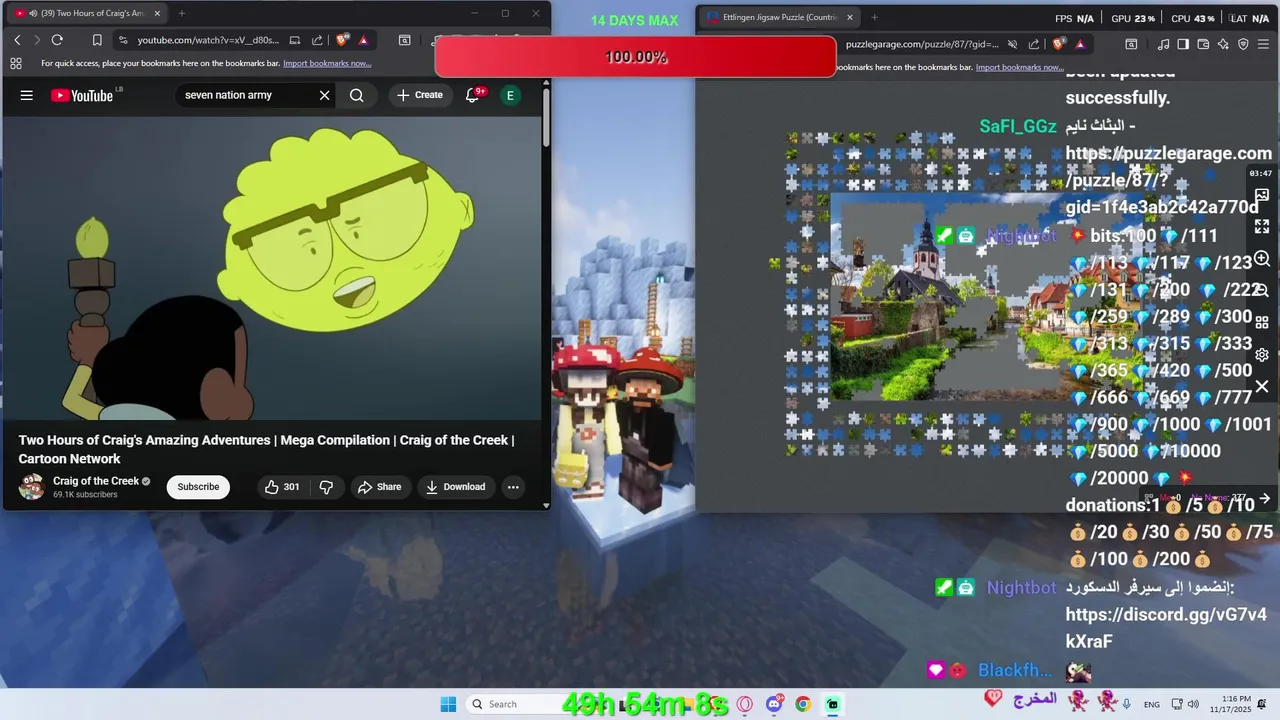Mute the YouTube tab via speaker icon
1280x720 pixels.
coord(33,14)
